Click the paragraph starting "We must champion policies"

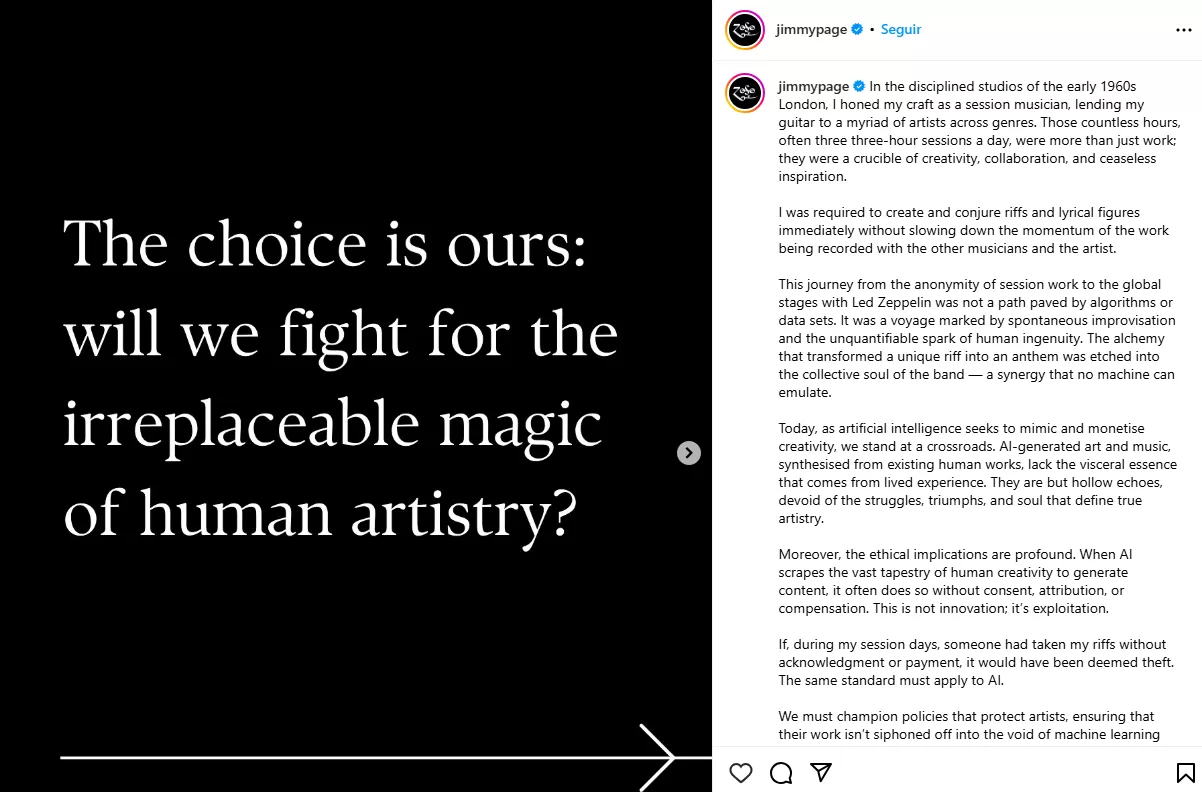(968, 726)
